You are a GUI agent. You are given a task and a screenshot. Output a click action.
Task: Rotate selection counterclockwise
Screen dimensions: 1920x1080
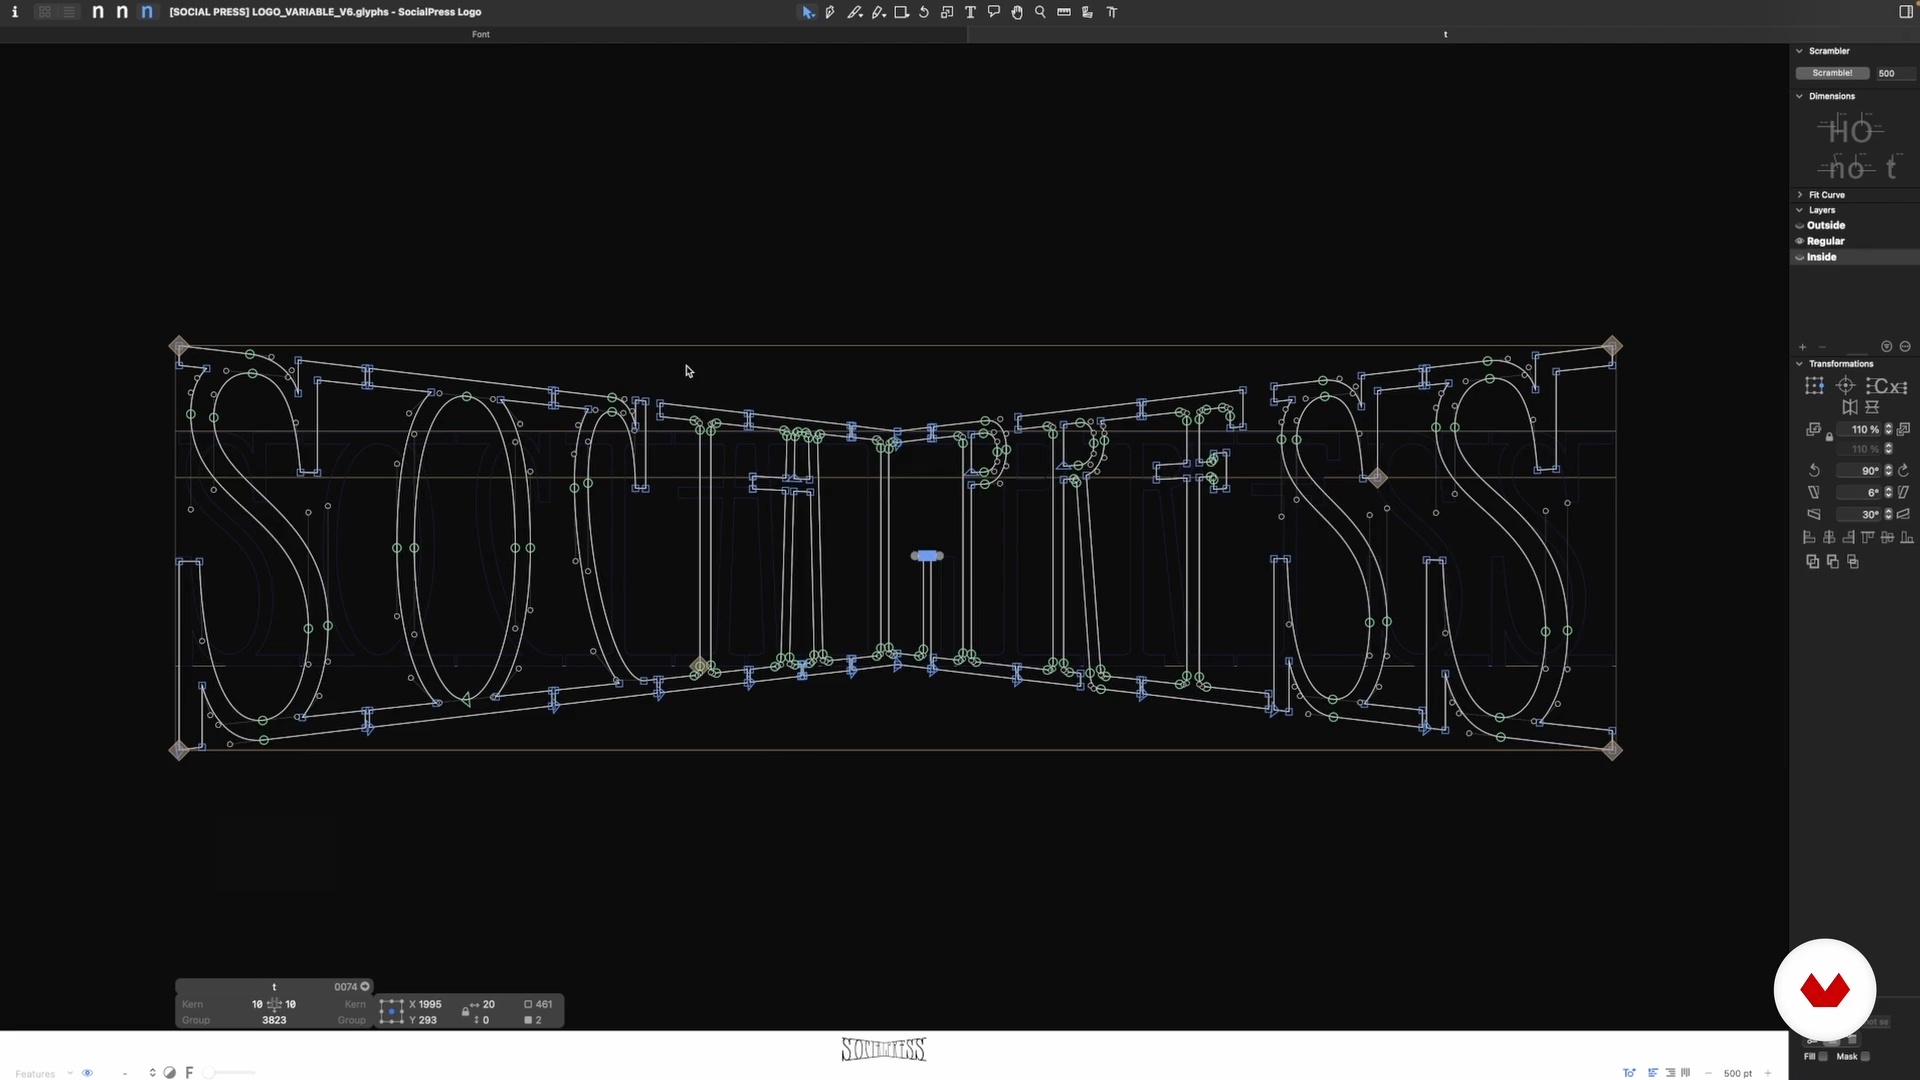tap(1814, 471)
